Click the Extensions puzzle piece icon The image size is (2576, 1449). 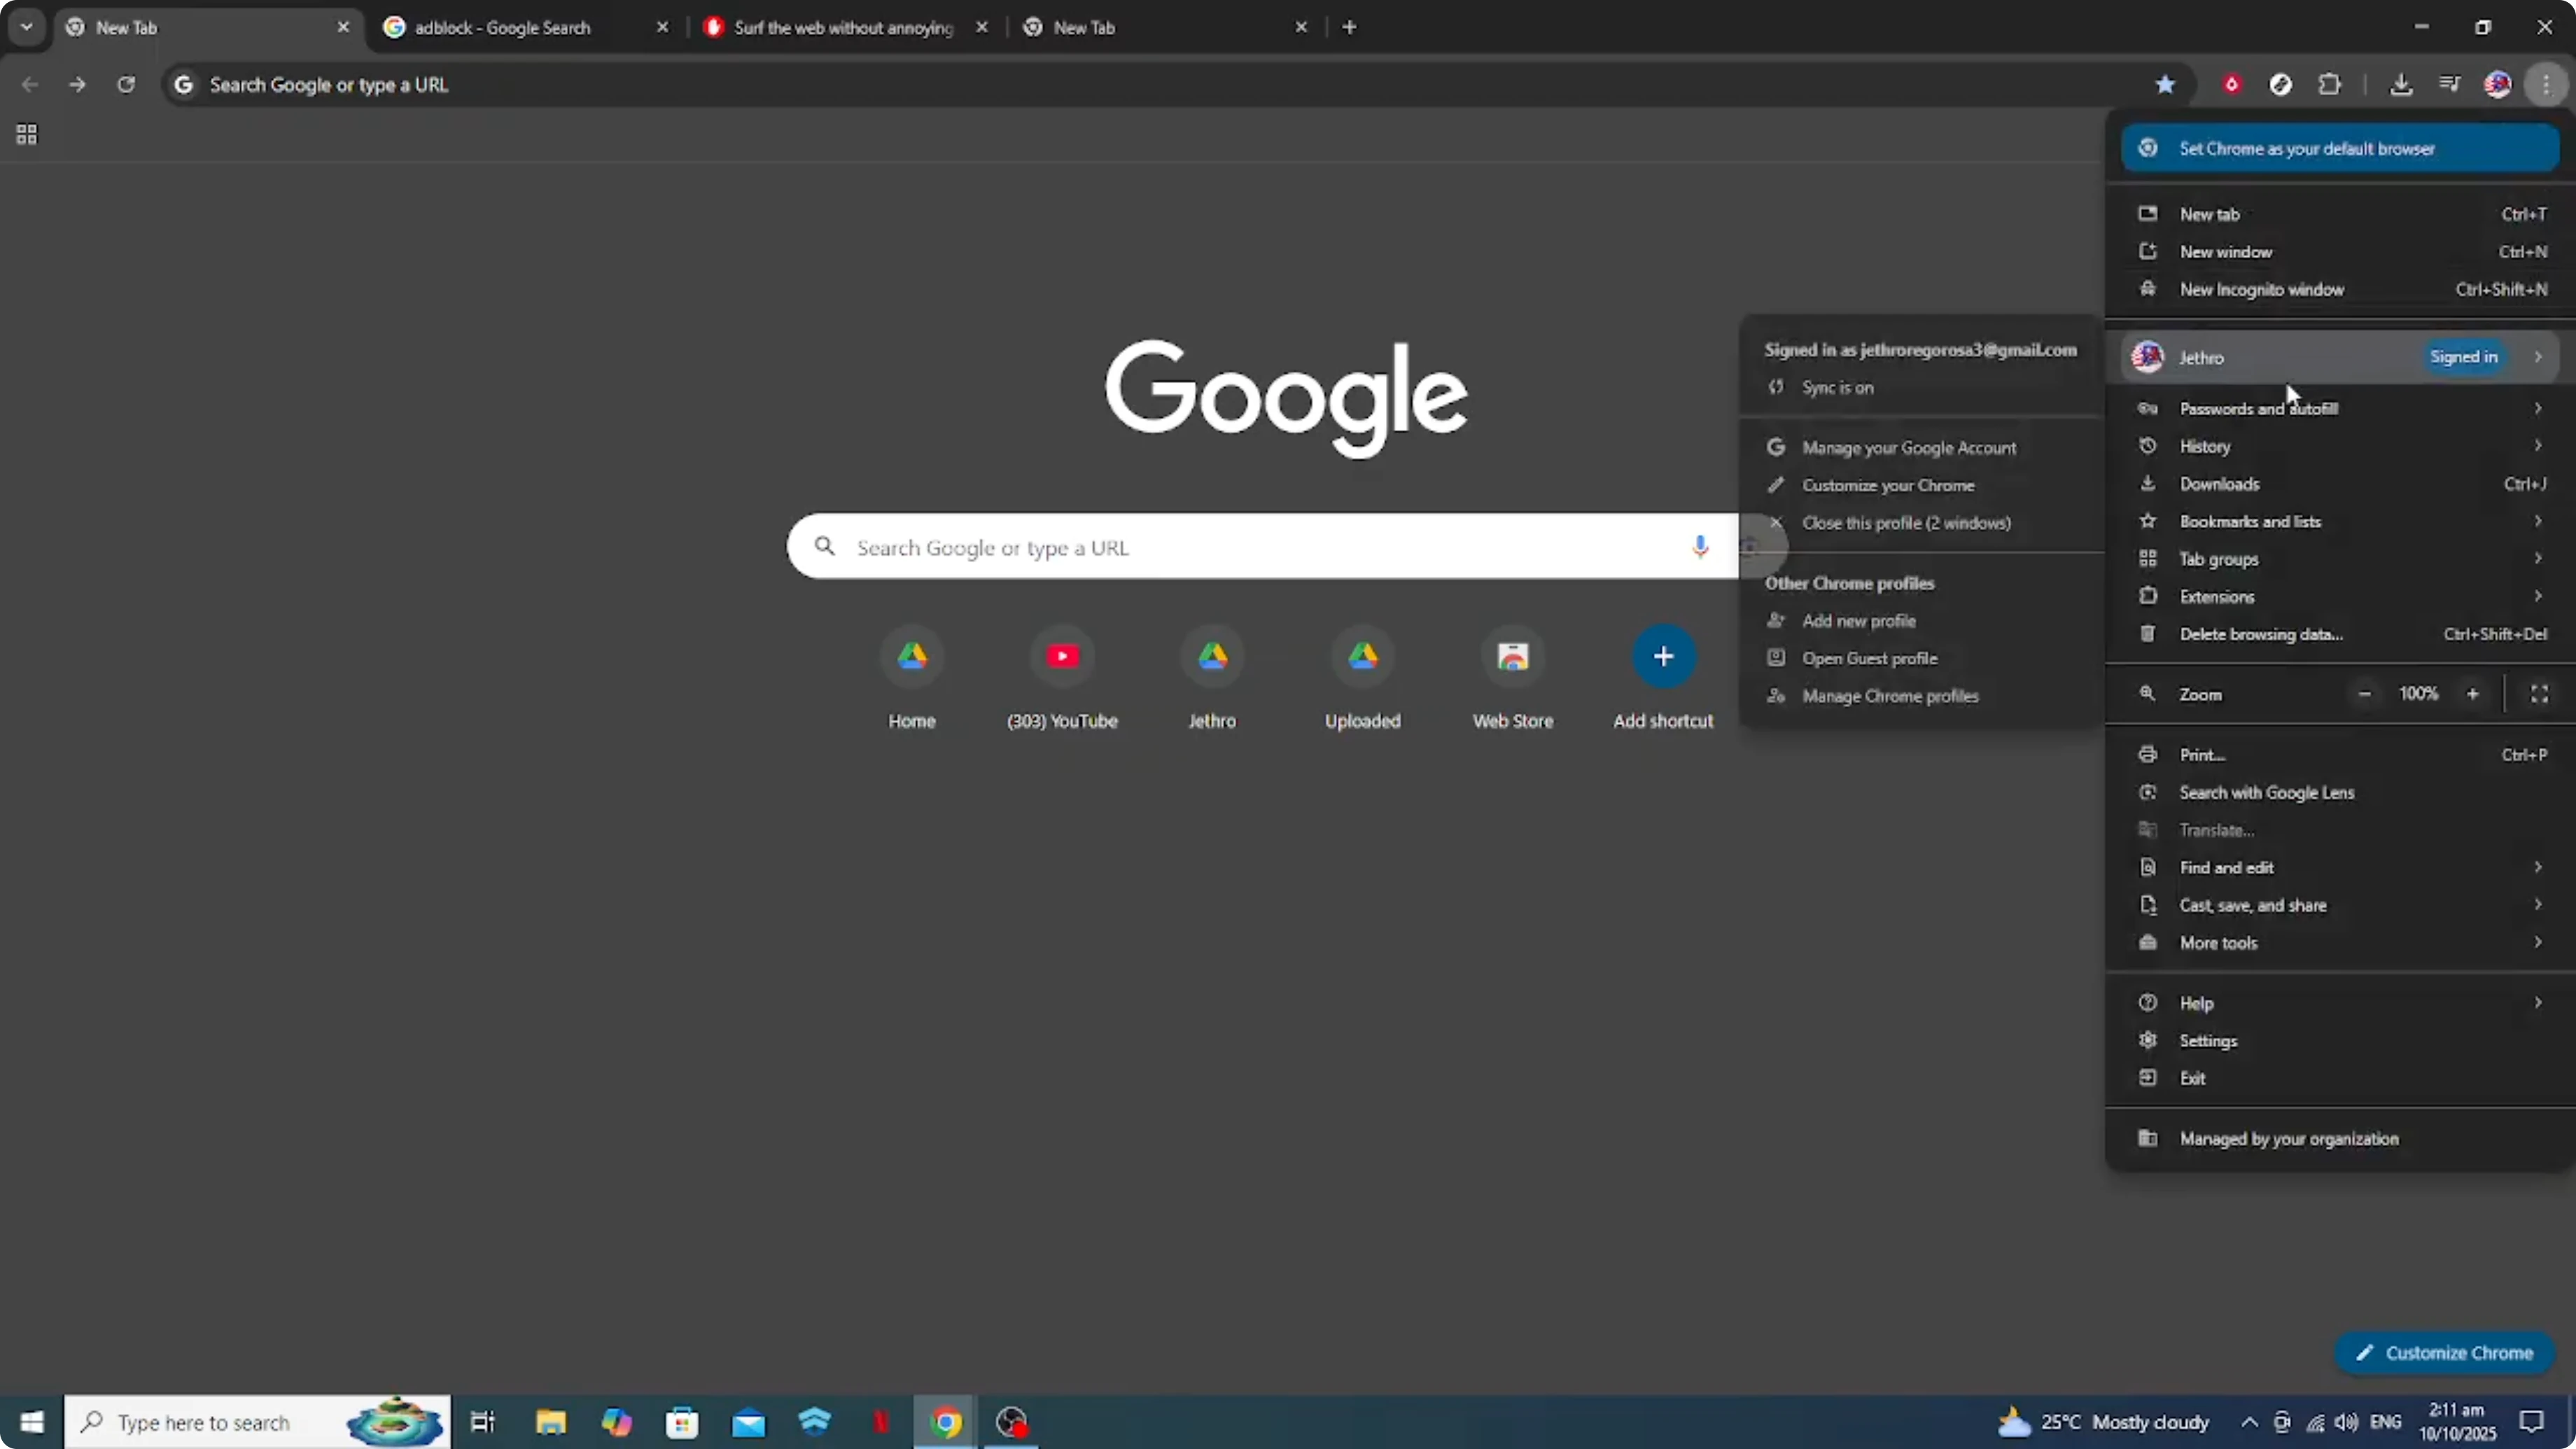(x=2331, y=84)
